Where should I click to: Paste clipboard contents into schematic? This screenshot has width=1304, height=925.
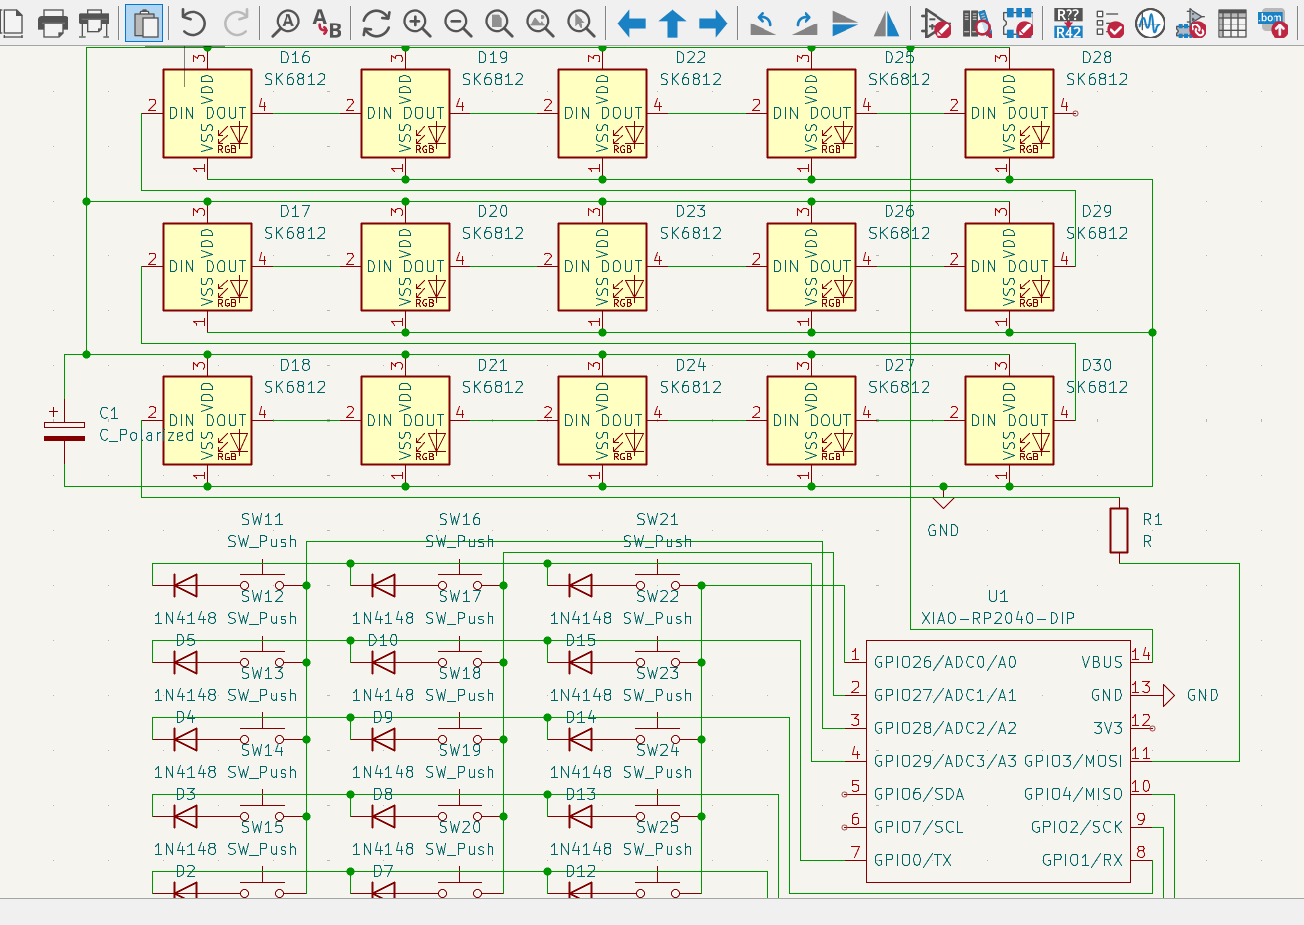[x=145, y=22]
